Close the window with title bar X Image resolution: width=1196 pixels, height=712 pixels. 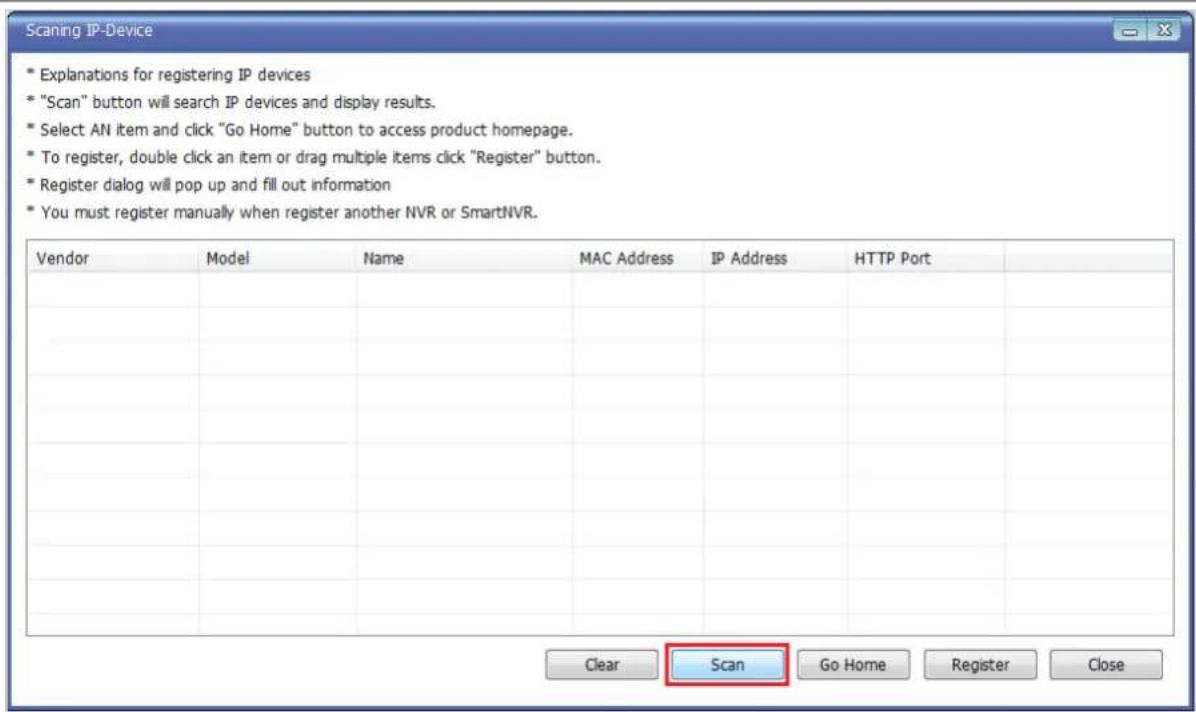tap(1164, 31)
